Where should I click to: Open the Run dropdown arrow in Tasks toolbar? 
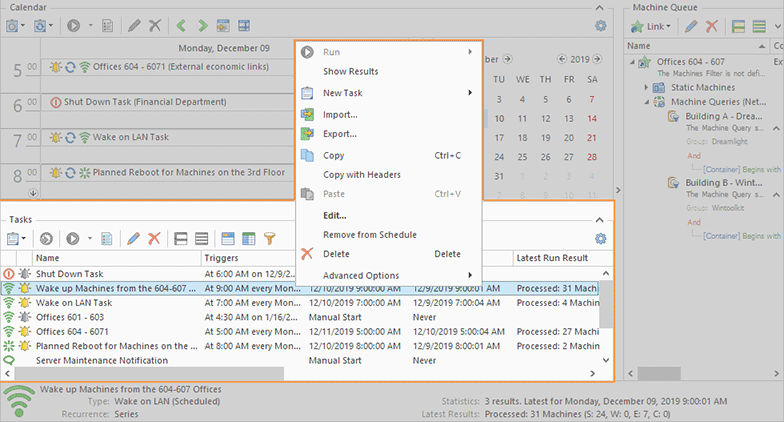pyautogui.click(x=90, y=239)
